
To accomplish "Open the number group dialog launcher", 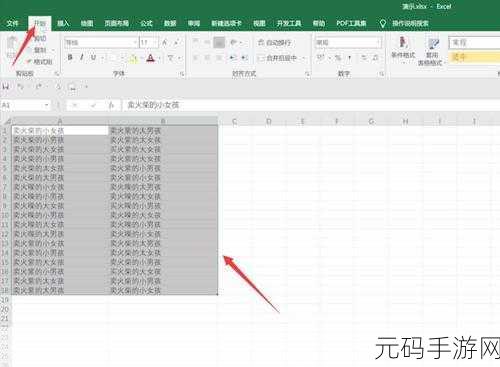I will [x=381, y=74].
